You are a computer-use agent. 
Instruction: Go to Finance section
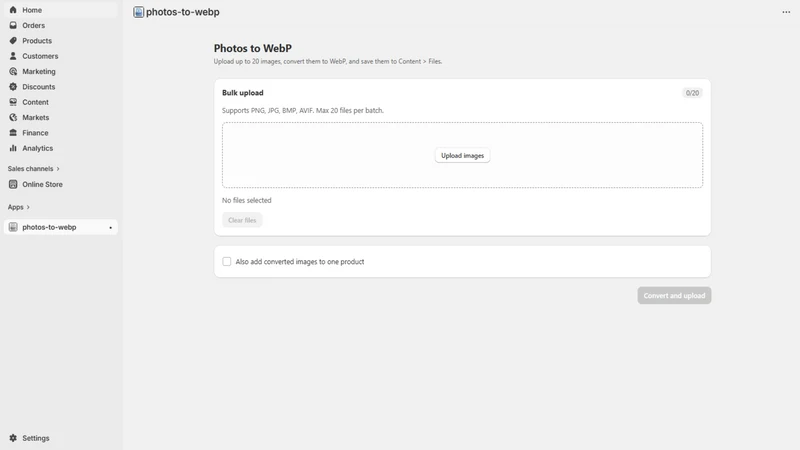(60, 132)
